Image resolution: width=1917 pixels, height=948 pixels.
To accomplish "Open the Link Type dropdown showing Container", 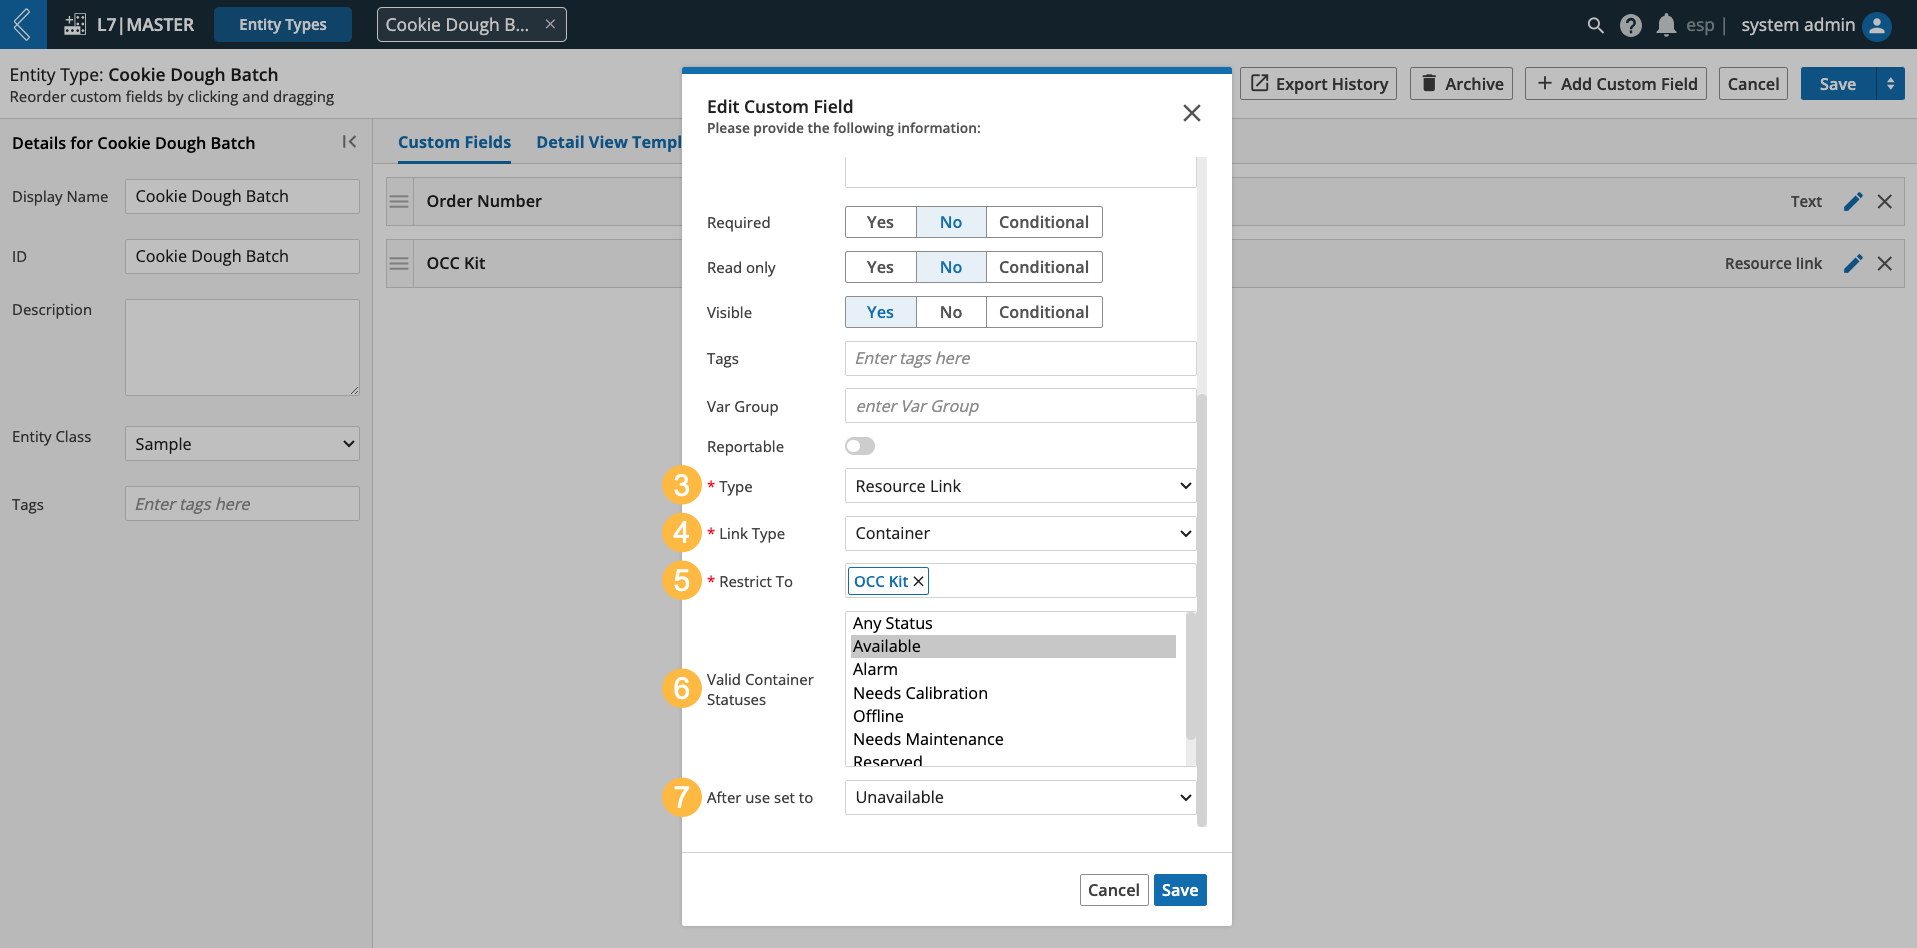I will (x=1020, y=533).
